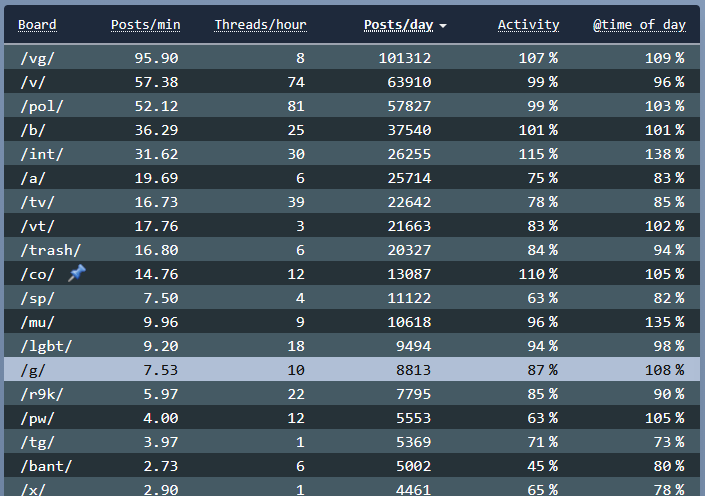Click the /co/ board name
The image size is (705, 496).
click(37, 274)
